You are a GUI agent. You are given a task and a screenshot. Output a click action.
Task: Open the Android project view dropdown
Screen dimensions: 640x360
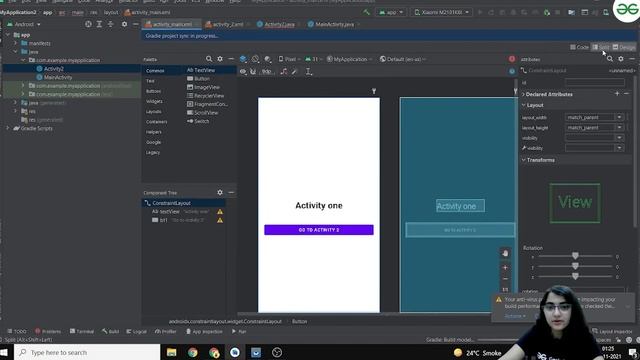[x=24, y=24]
